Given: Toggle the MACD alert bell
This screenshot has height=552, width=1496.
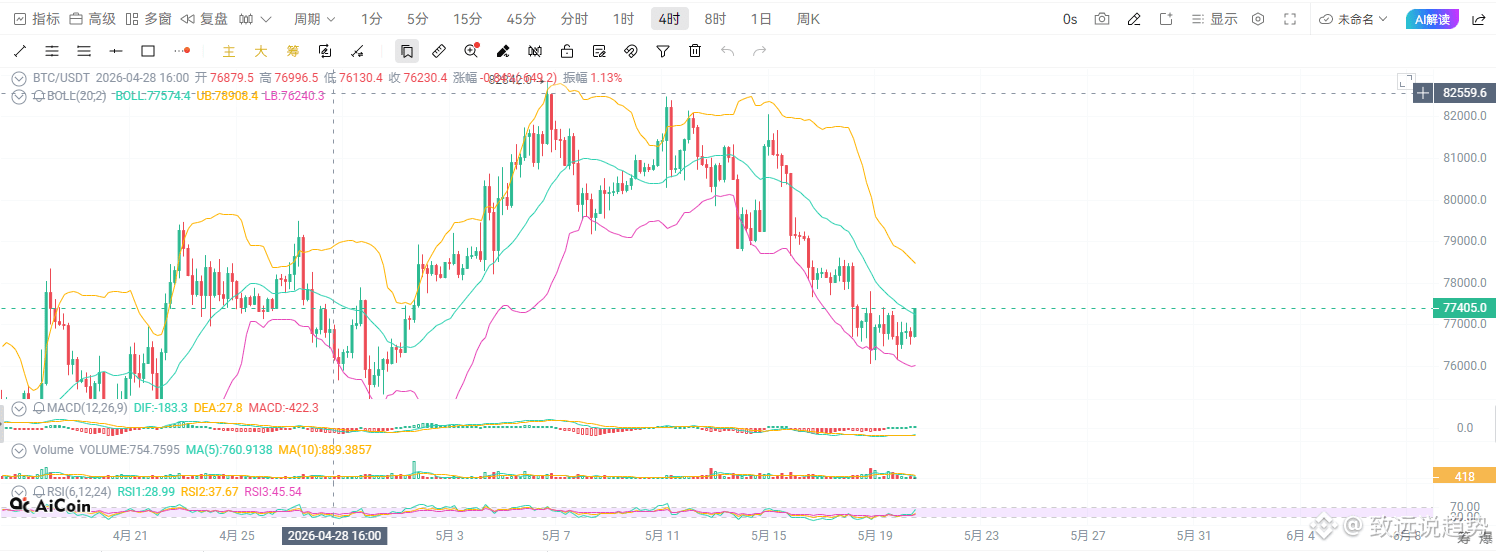Looking at the screenshot, I should pyautogui.click(x=39, y=408).
